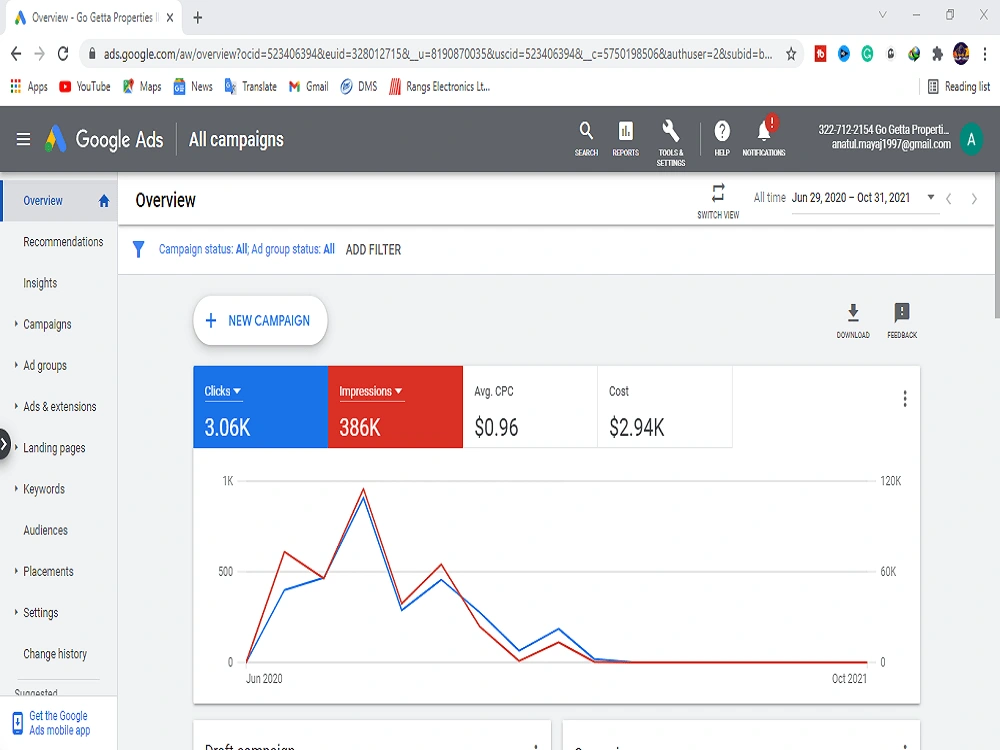This screenshot has width=1000, height=750.
Task: Open the Reading list
Action: point(959,87)
